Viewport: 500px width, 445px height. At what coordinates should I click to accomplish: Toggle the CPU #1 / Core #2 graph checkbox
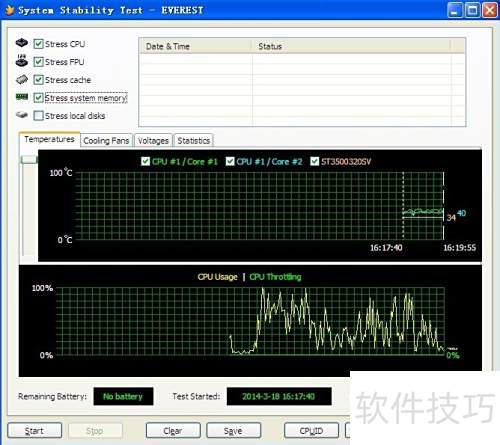click(x=230, y=161)
